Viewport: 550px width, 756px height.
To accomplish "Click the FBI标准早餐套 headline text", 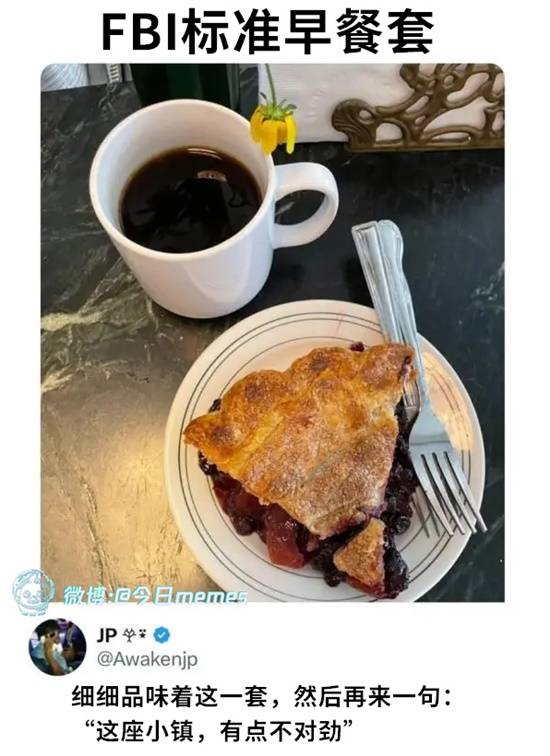I will click(268, 32).
